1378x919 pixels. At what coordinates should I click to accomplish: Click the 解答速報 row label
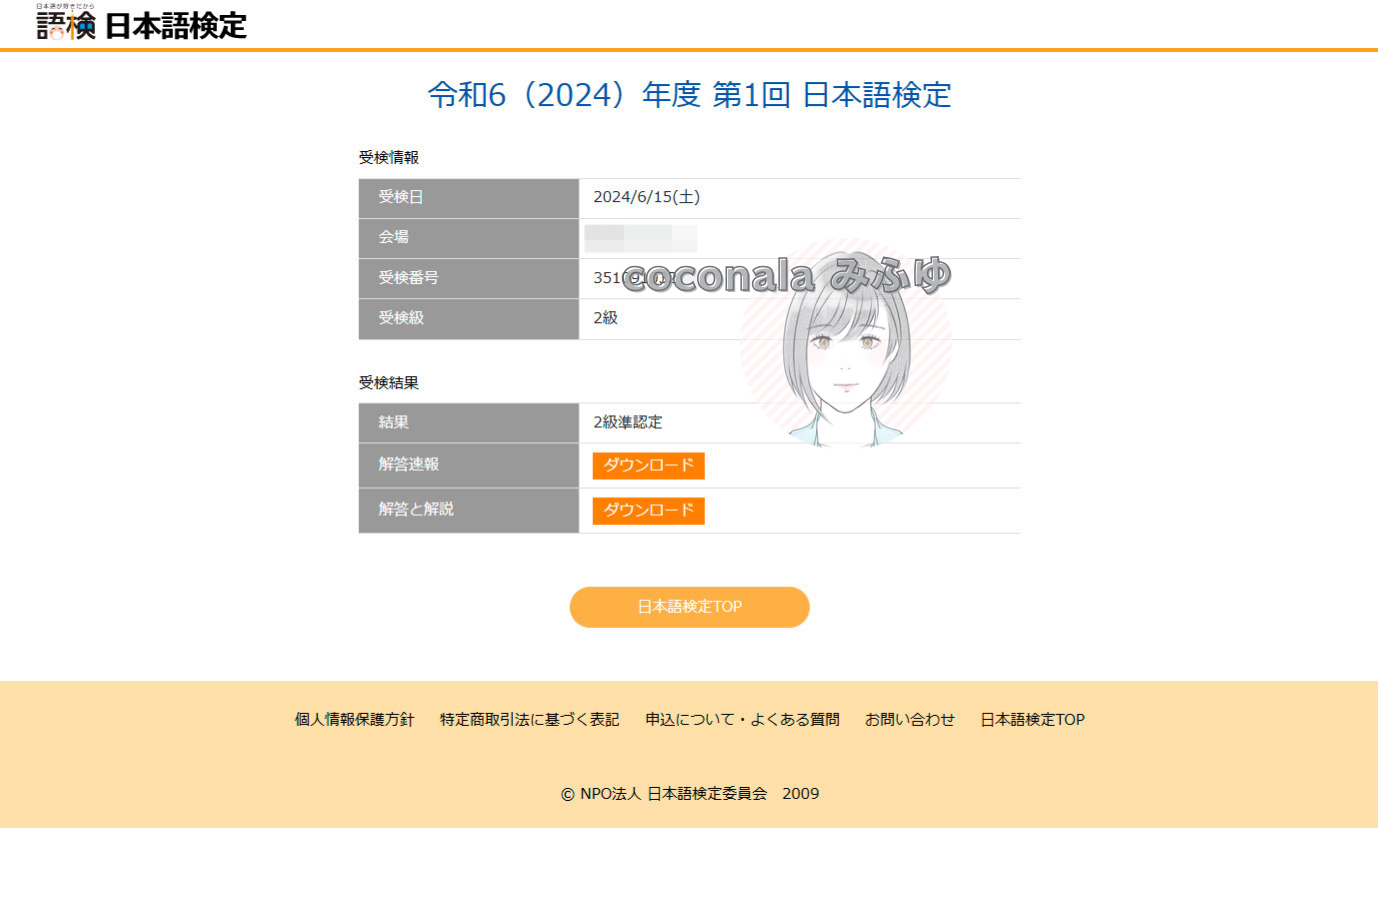469,466
